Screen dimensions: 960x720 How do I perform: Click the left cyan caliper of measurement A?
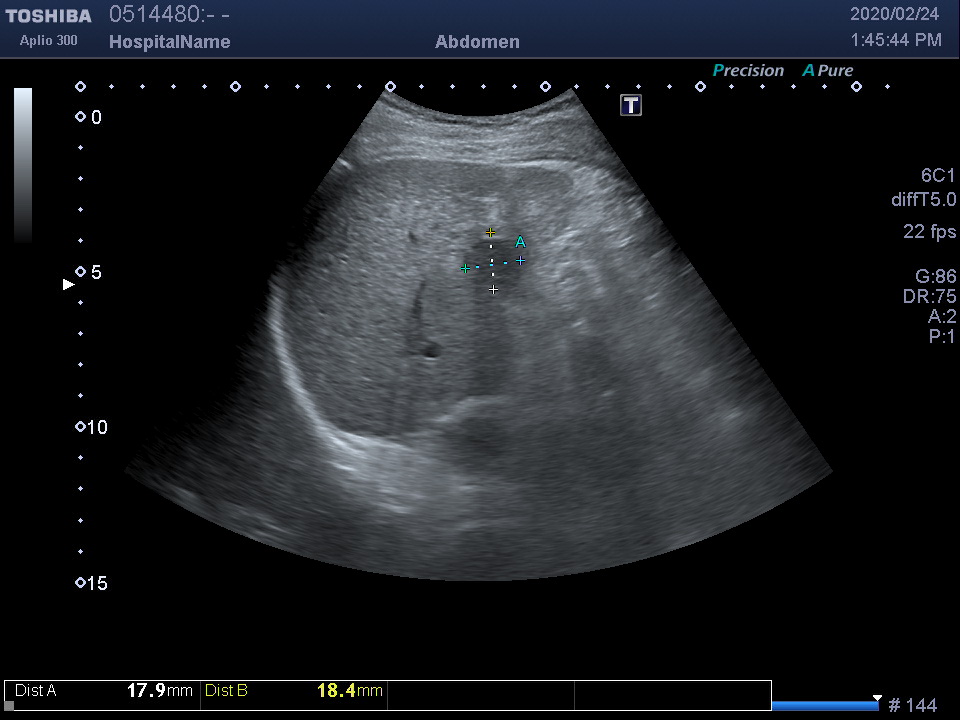pyautogui.click(x=465, y=268)
